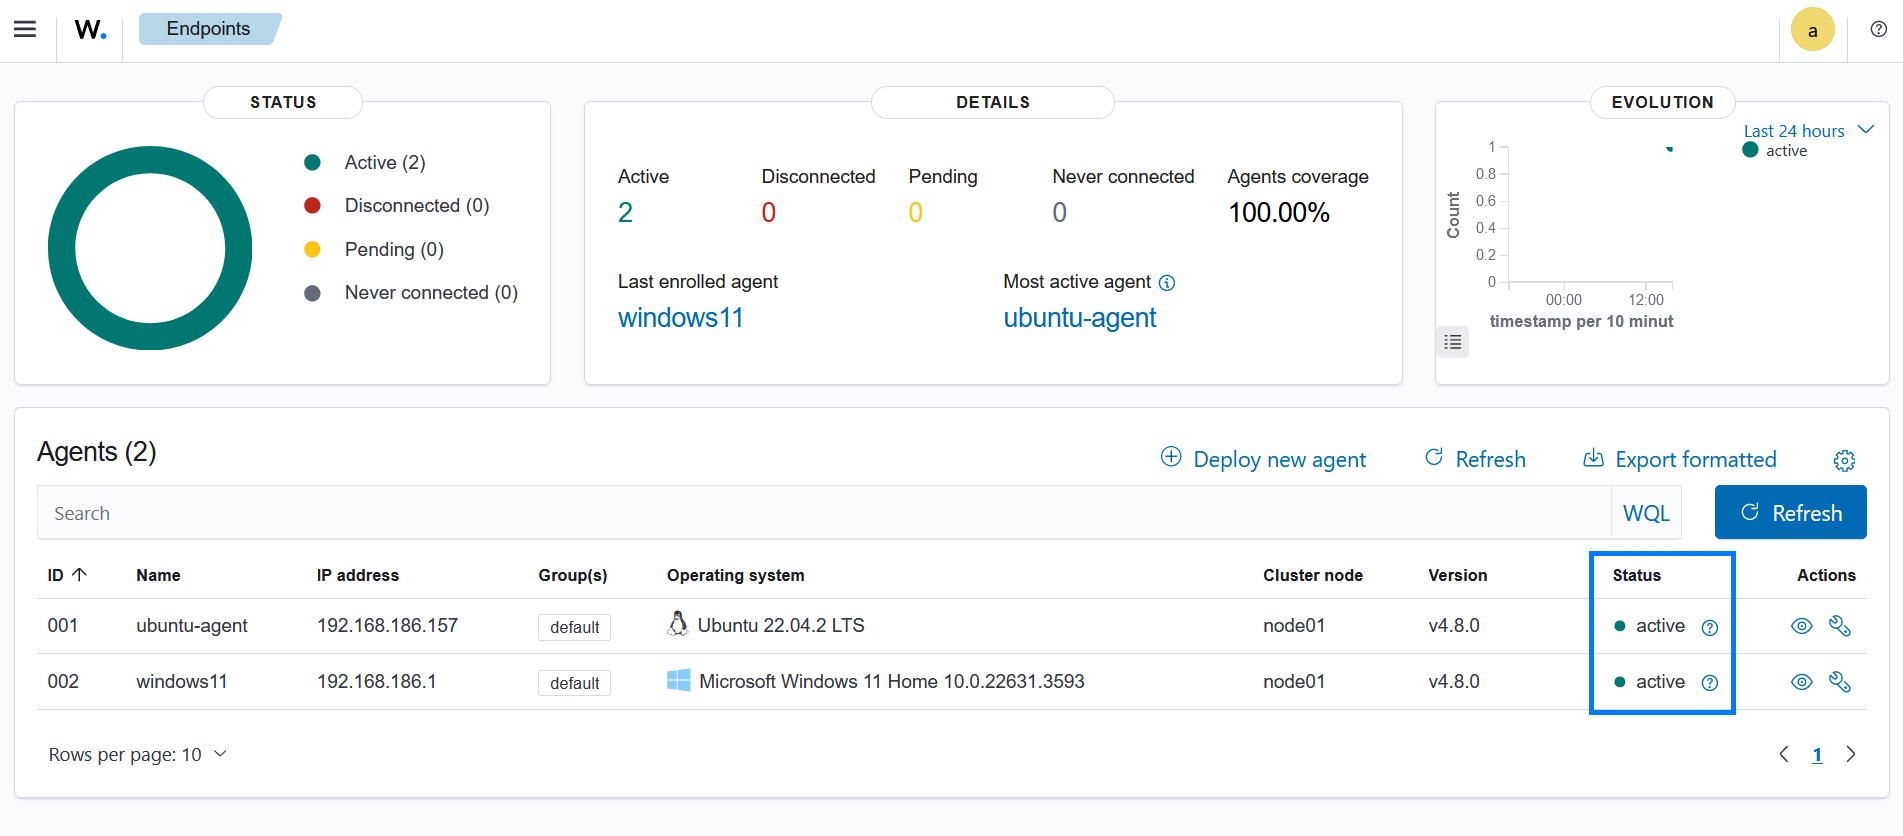
Task: Open the agents table settings gear
Action: click(x=1844, y=460)
